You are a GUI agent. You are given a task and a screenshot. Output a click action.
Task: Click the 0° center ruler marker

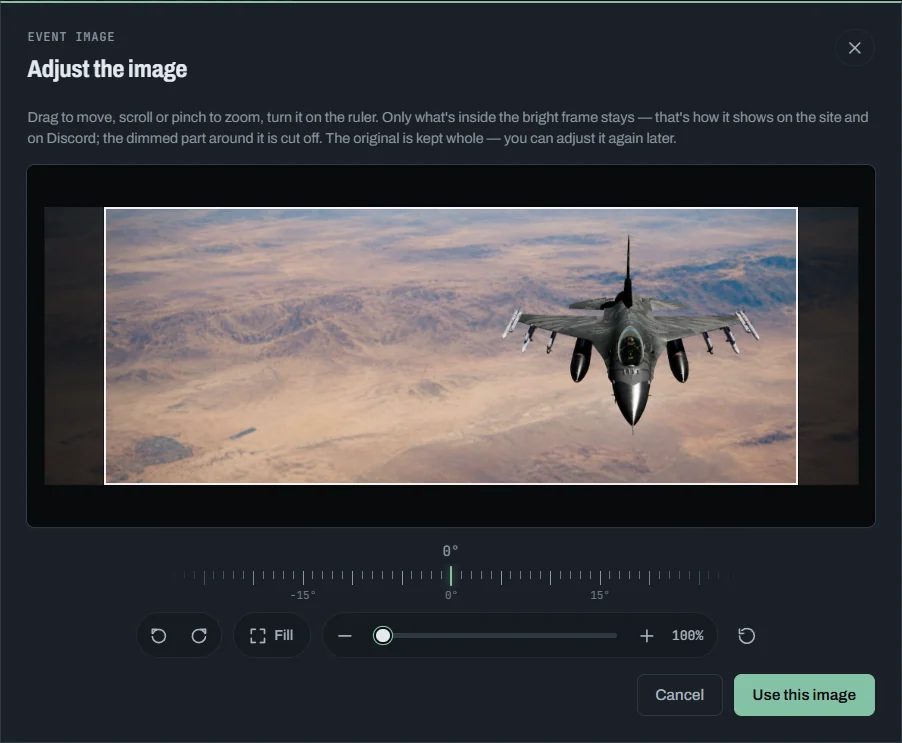click(x=451, y=576)
